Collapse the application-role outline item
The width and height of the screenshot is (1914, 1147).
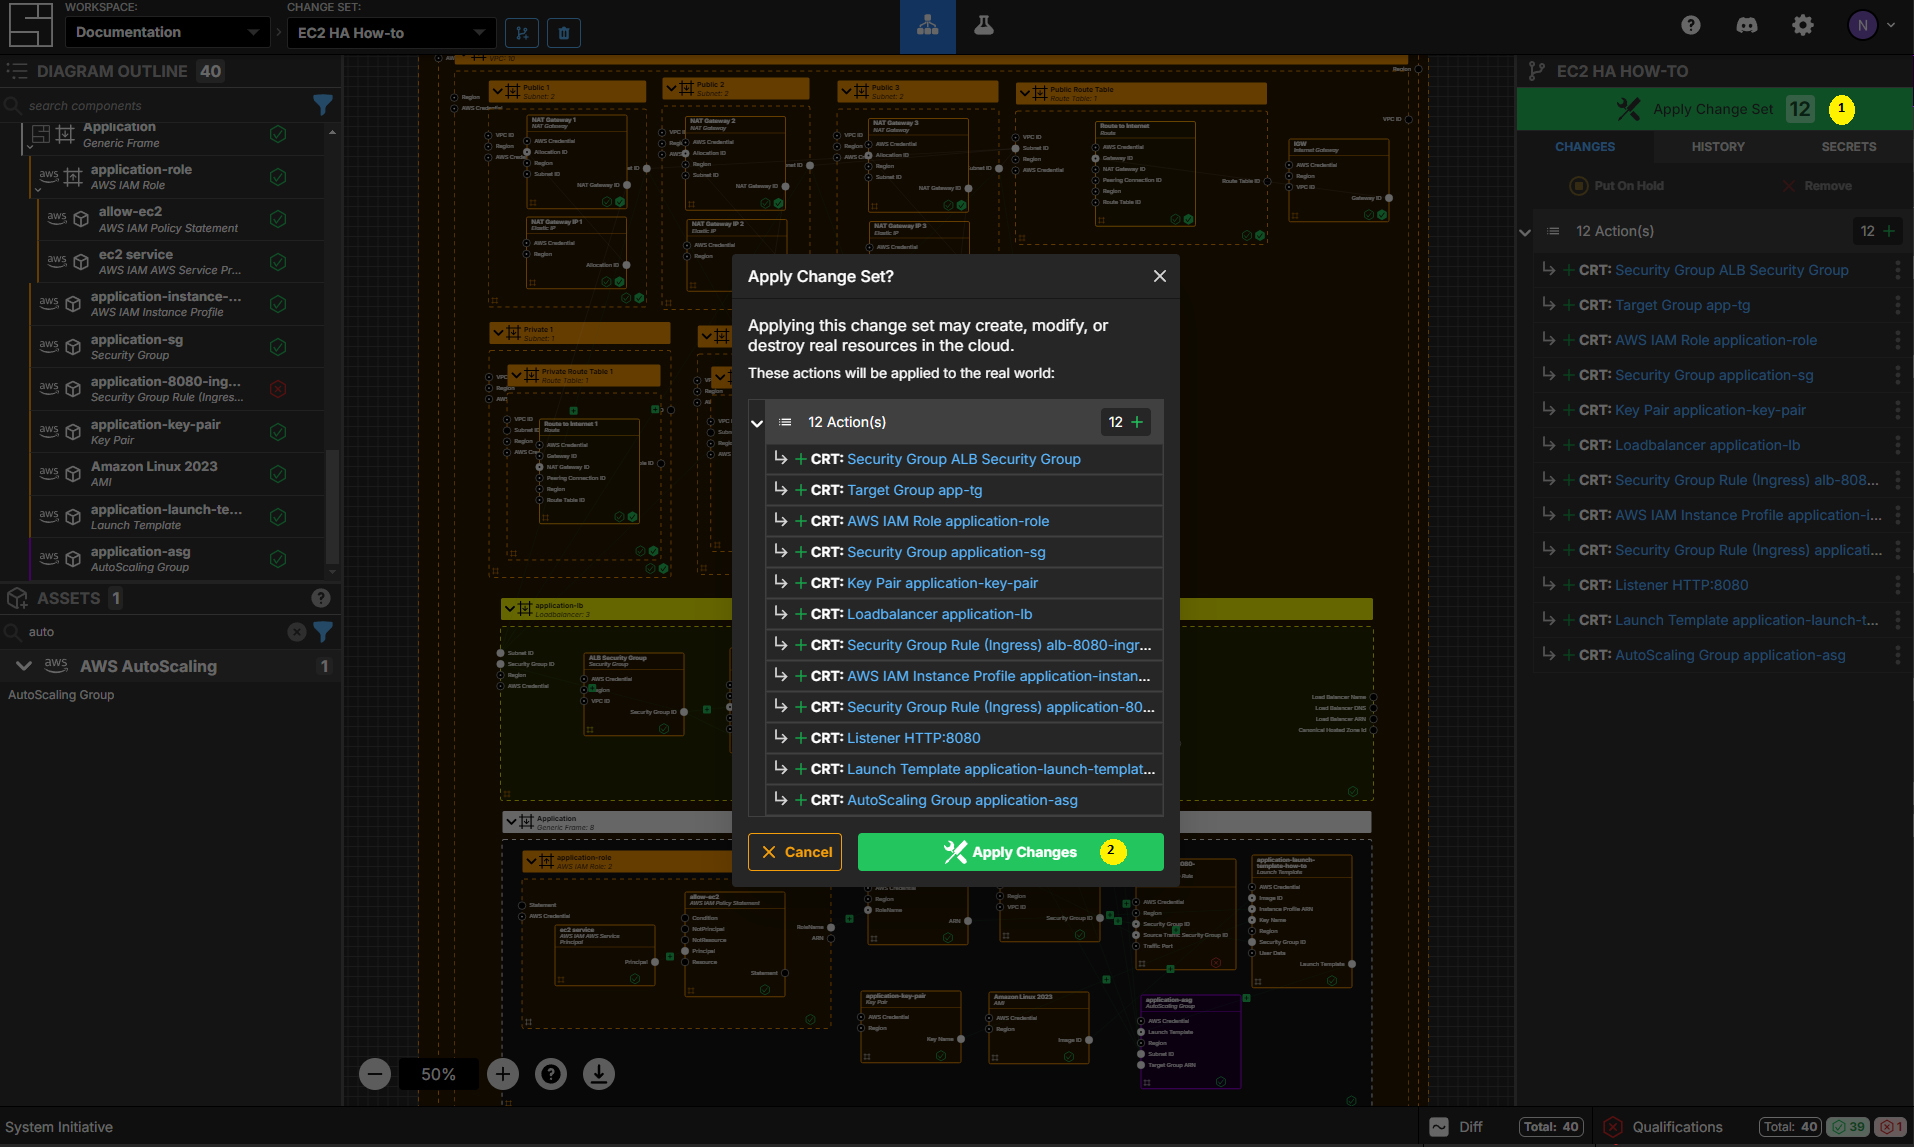(38, 189)
